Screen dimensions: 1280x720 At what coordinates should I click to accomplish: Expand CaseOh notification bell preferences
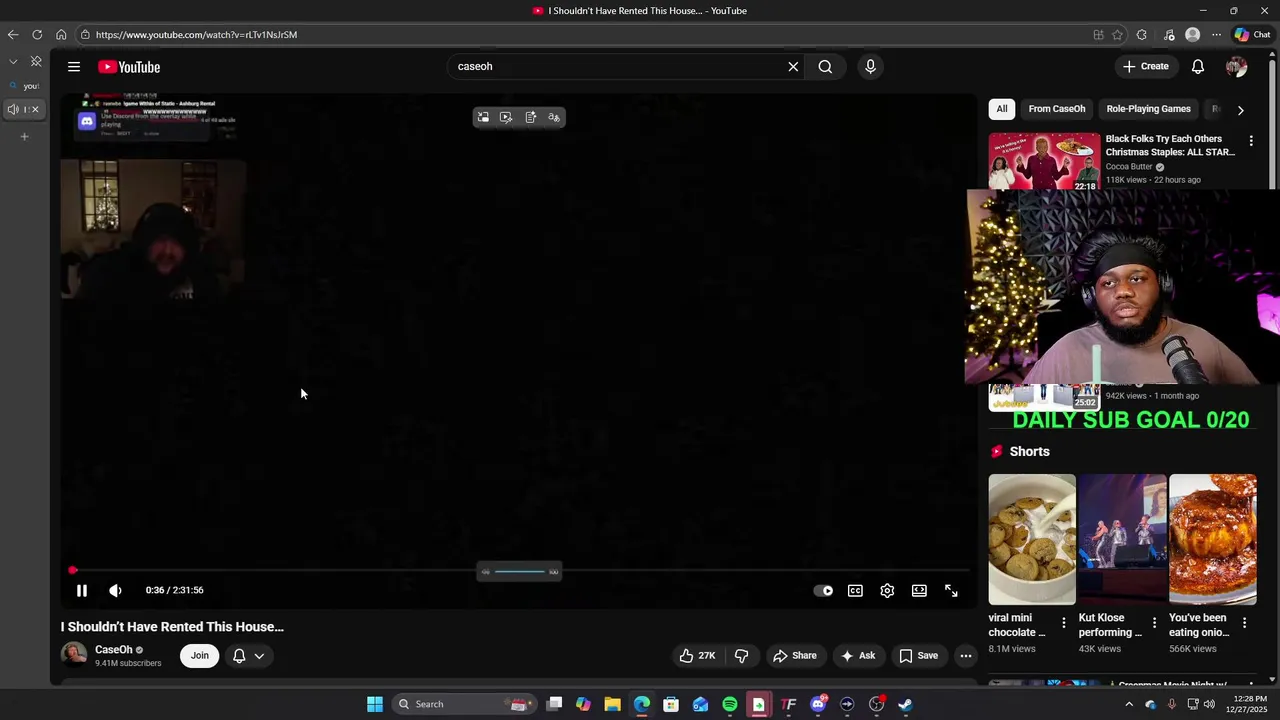tap(248, 656)
